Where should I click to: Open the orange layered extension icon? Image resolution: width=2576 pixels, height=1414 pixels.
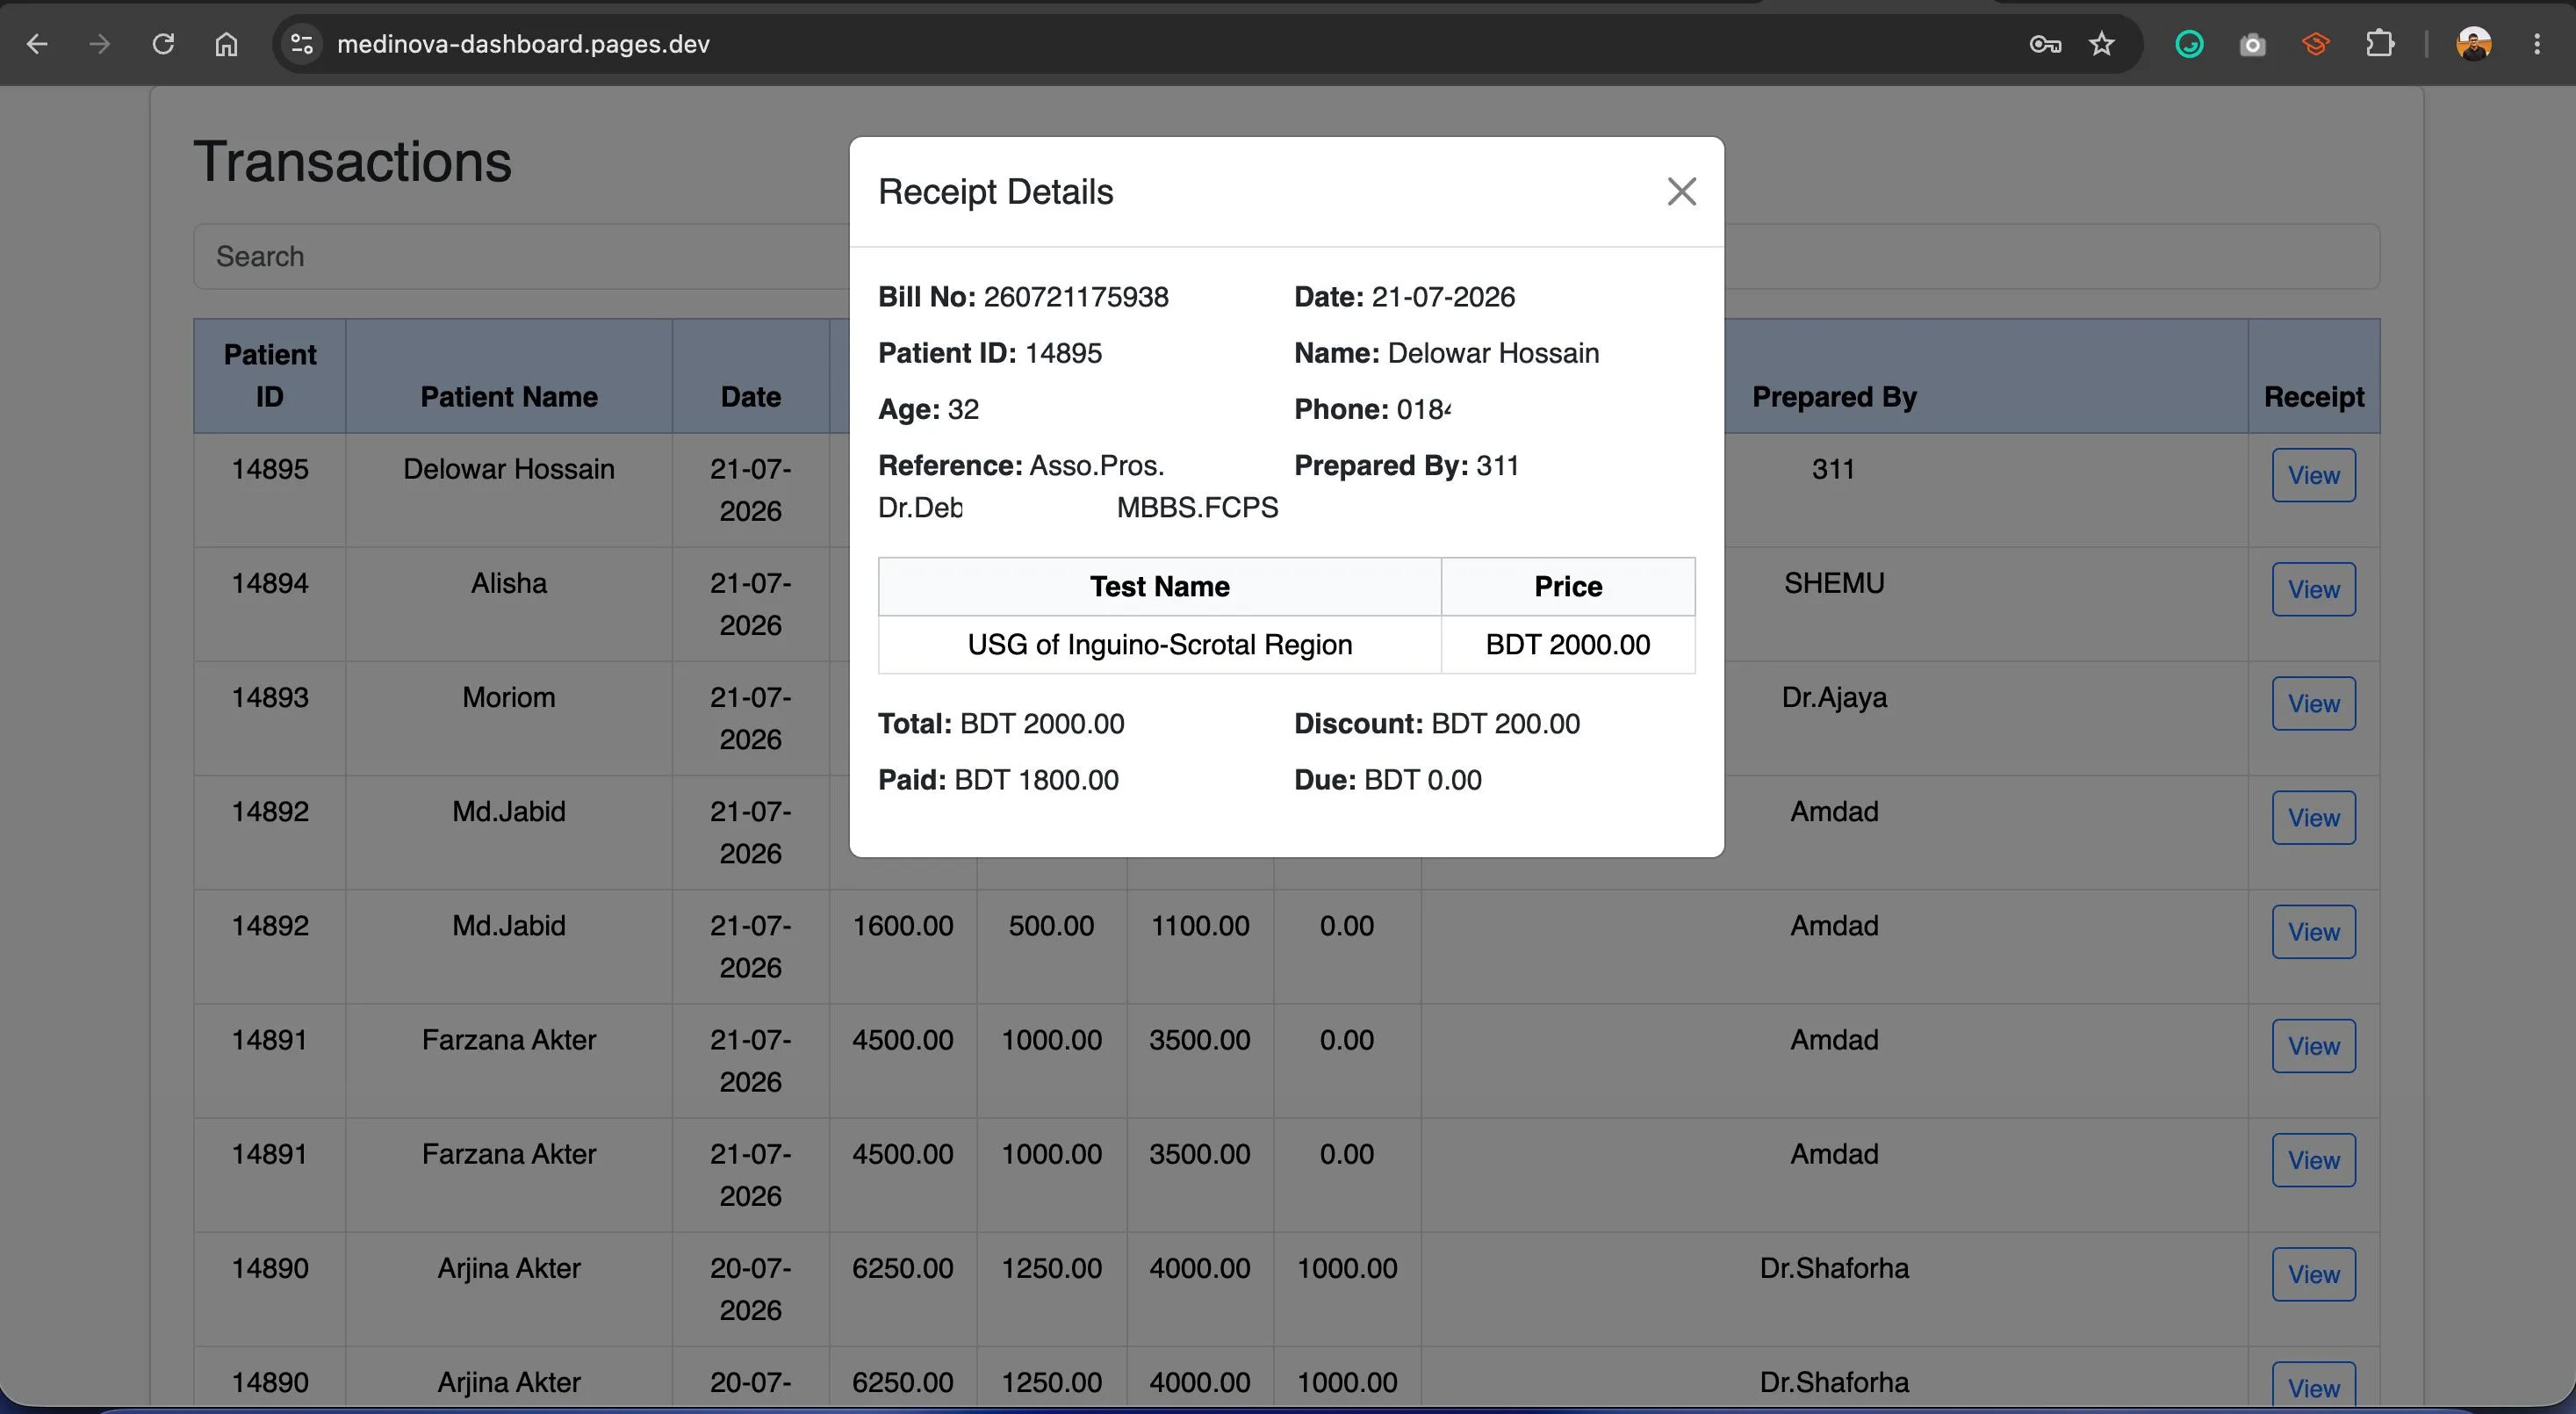point(2316,44)
